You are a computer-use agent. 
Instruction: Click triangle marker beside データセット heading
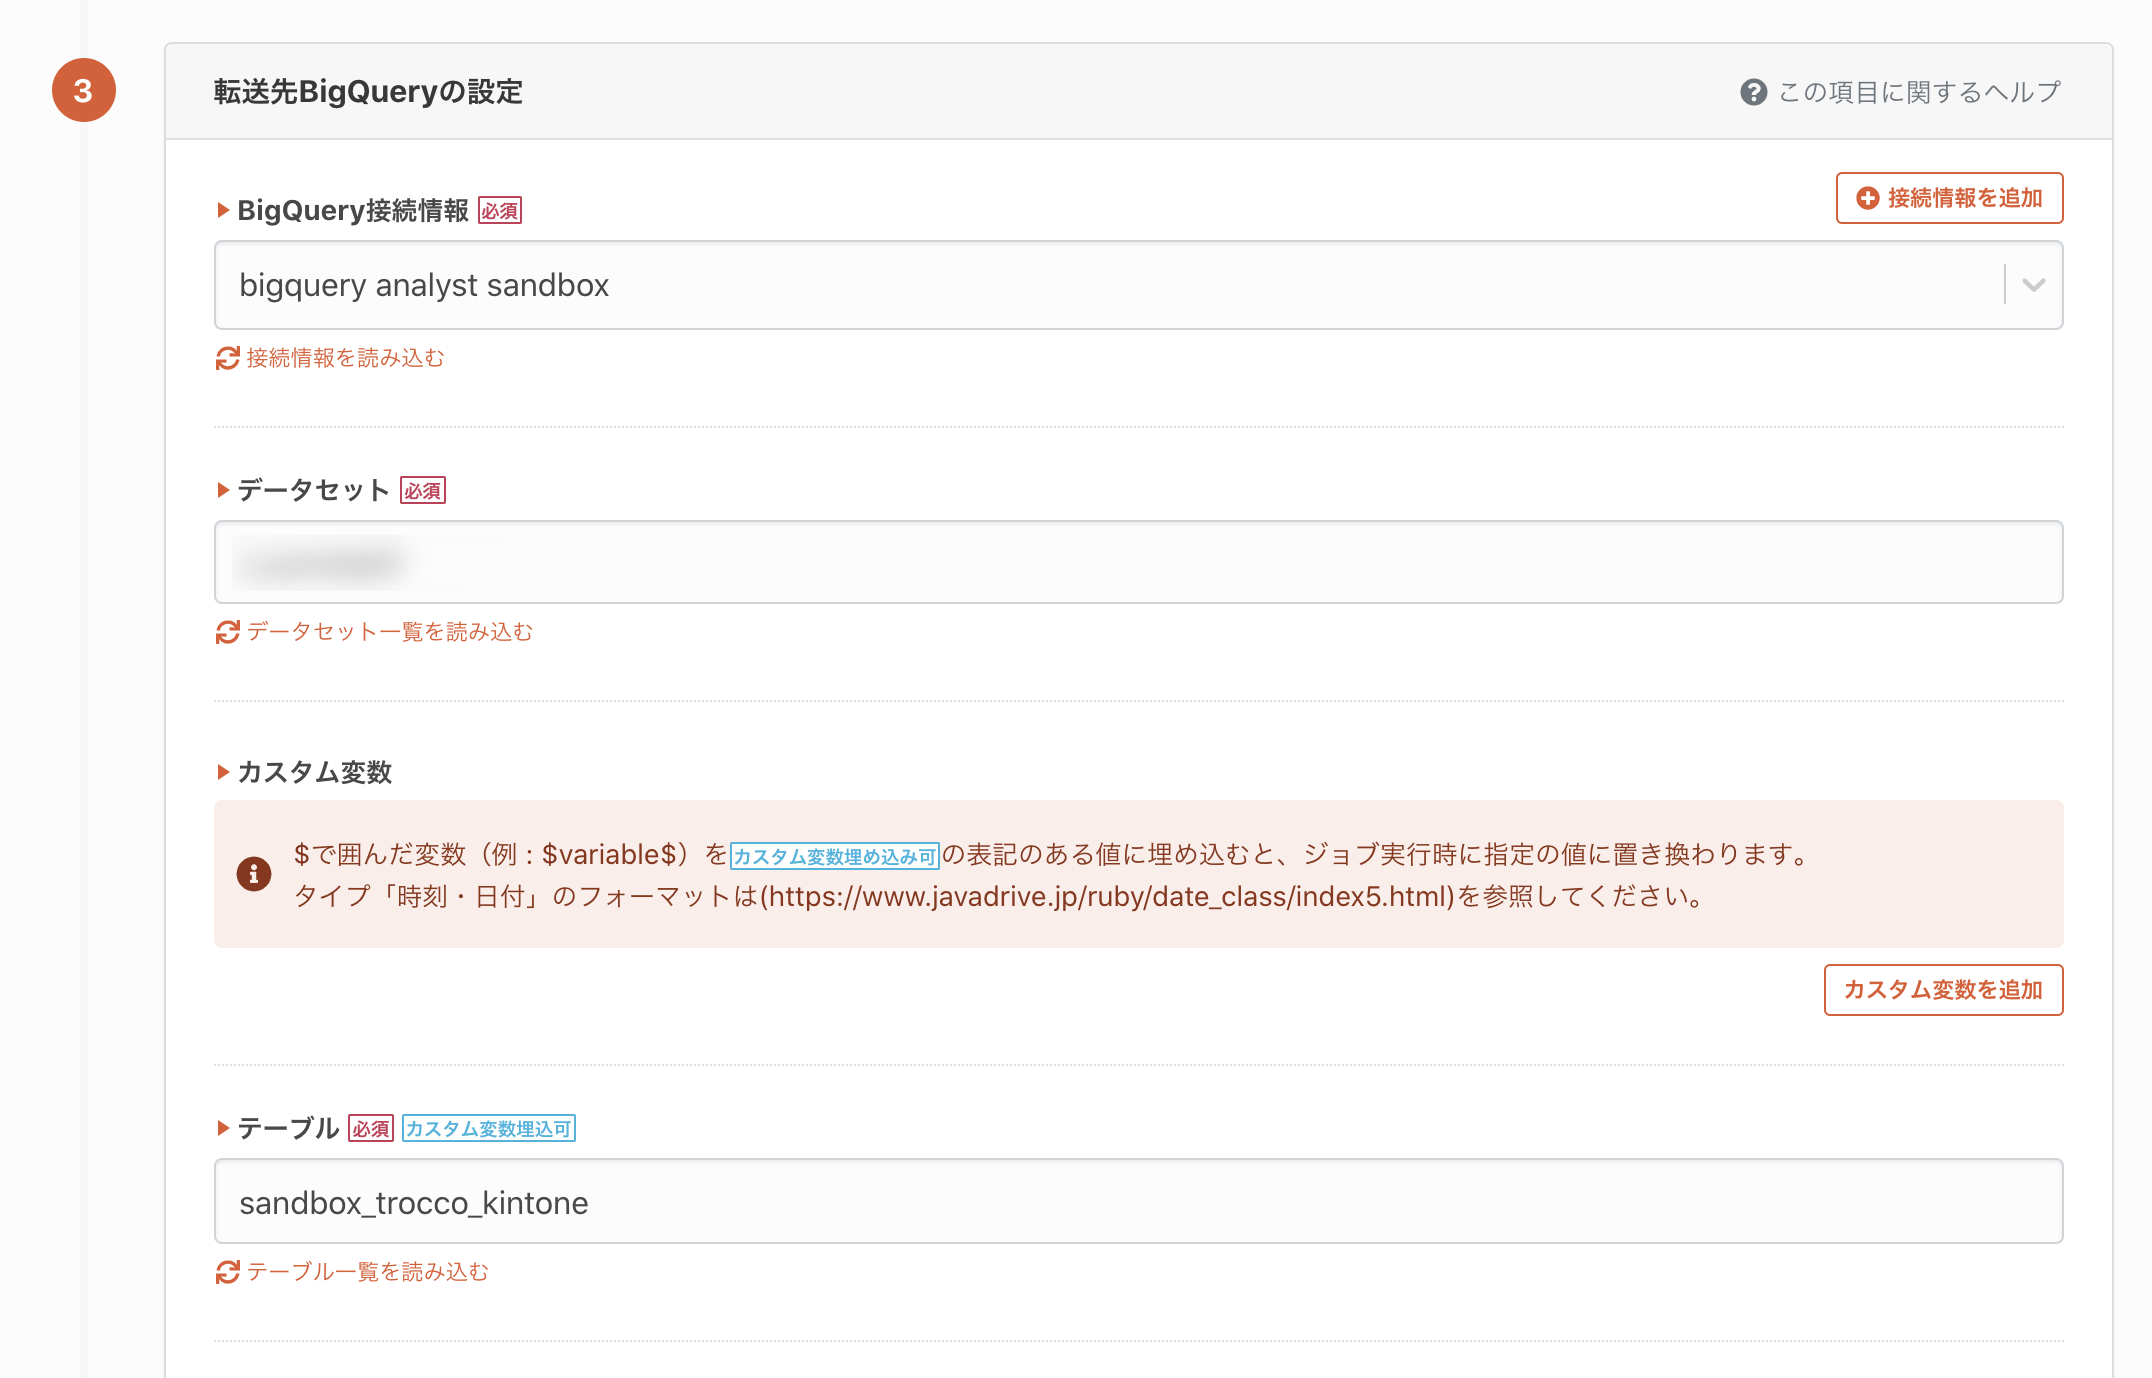point(223,490)
